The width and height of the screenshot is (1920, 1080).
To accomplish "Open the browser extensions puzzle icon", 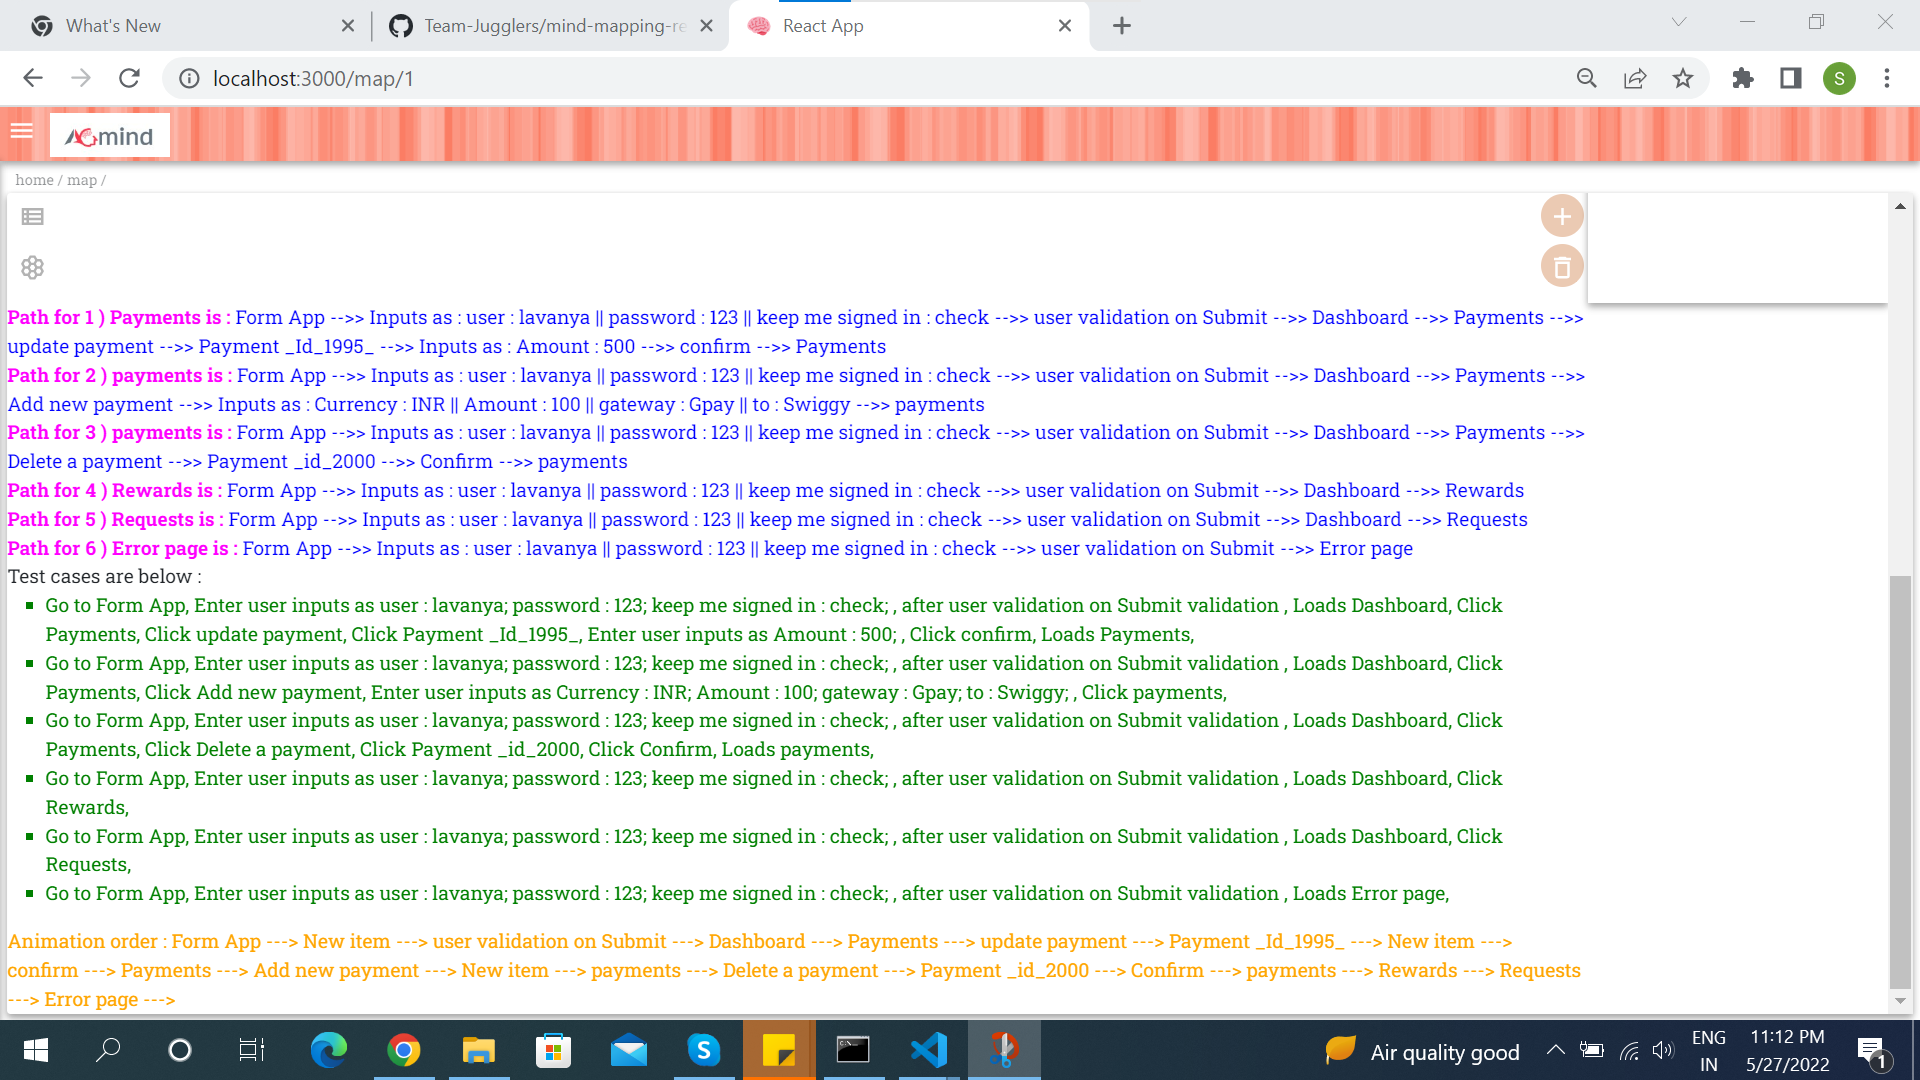I will [1742, 78].
